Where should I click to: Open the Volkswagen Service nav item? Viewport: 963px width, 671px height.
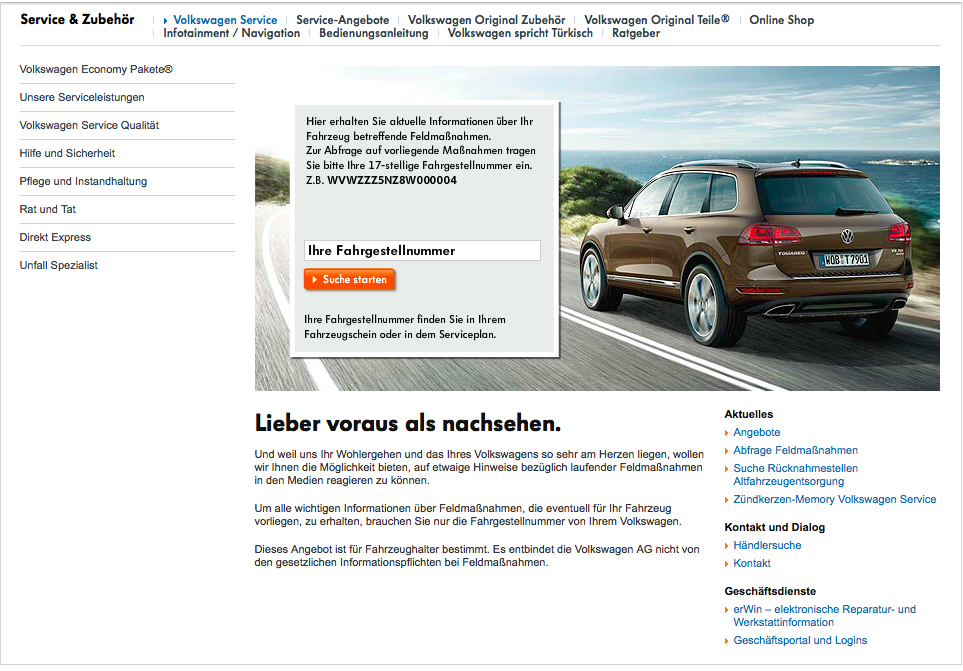tap(224, 19)
